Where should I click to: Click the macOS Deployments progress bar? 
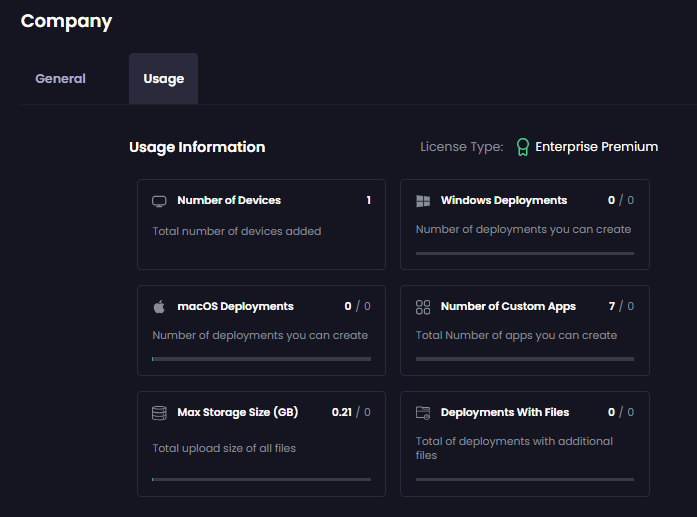[261, 359]
